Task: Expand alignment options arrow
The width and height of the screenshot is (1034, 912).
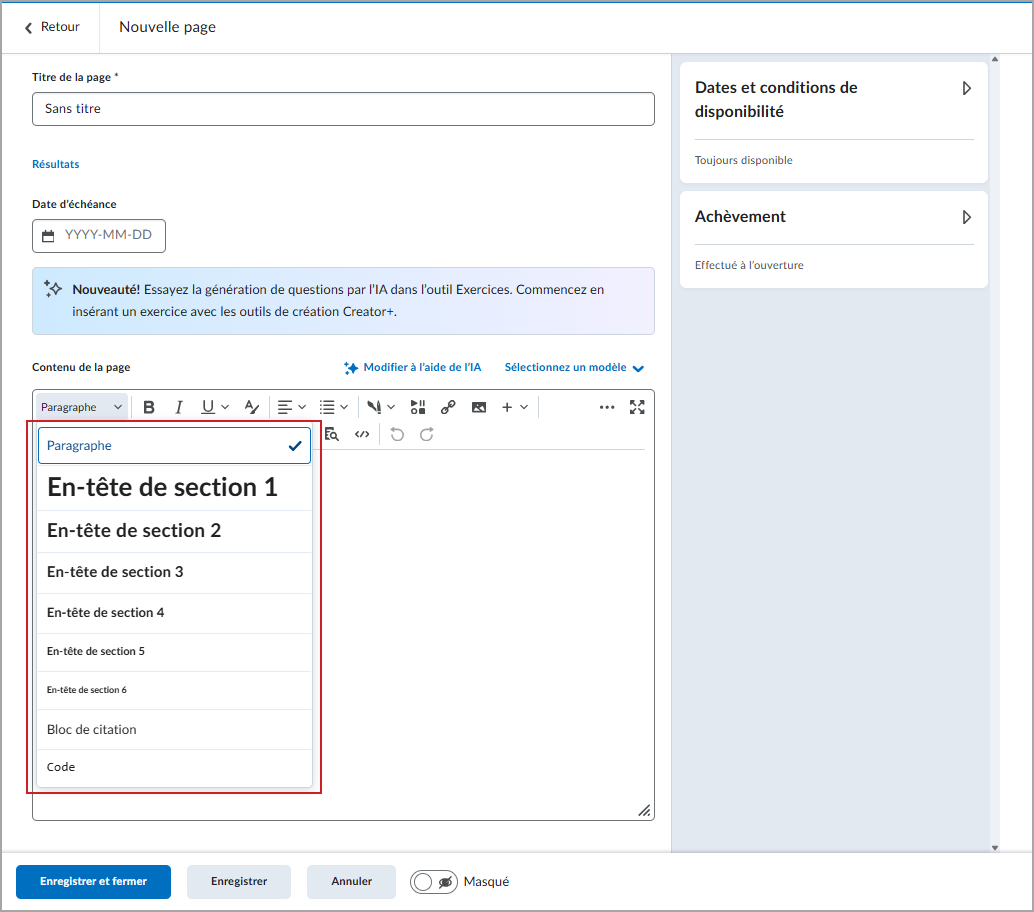Action: point(302,408)
